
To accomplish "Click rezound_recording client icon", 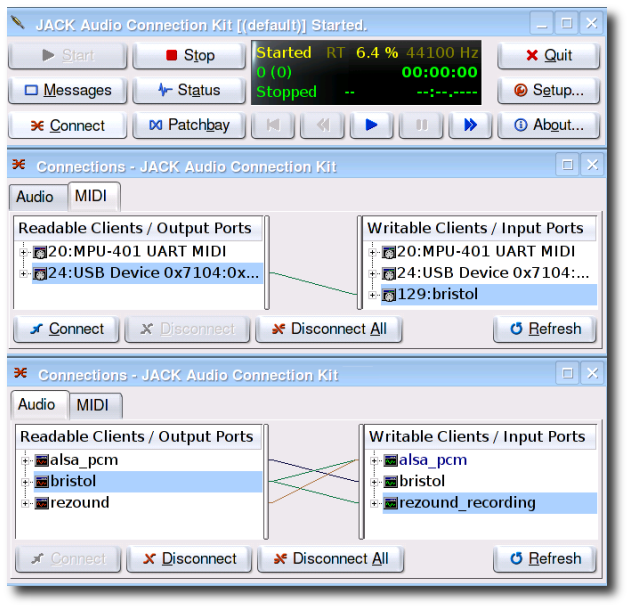I will [x=391, y=503].
